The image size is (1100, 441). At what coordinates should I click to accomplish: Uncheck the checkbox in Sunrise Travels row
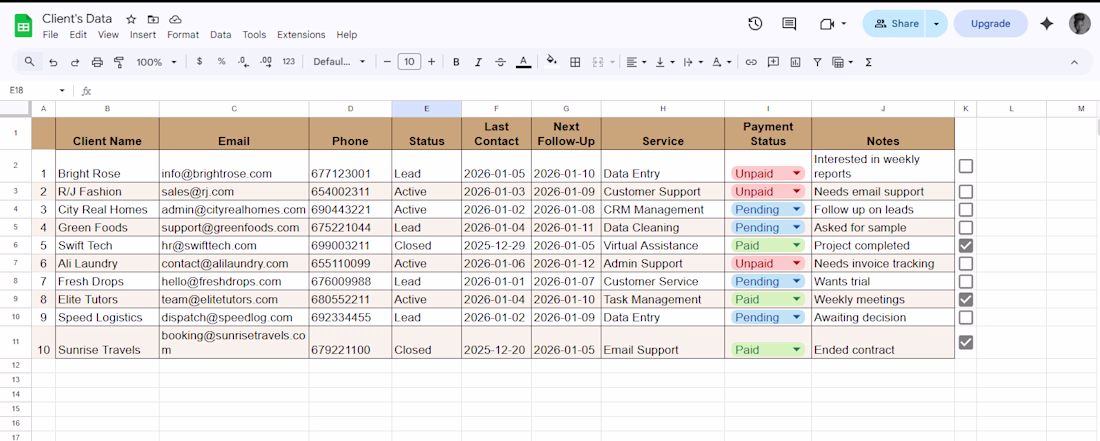966,342
